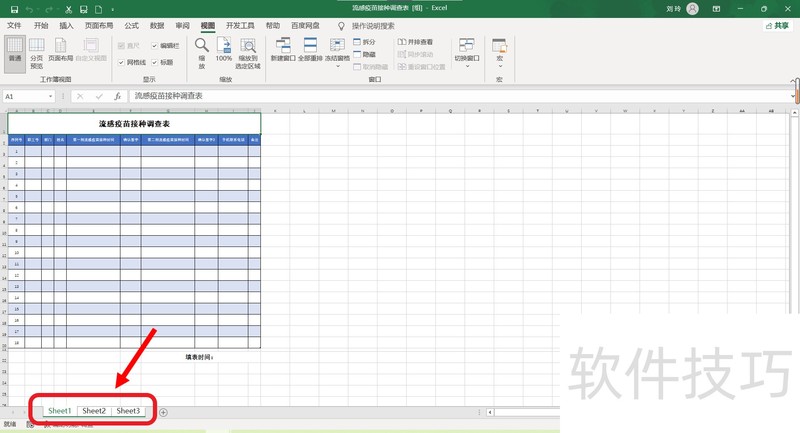Viewport: 800px width, 433px height.
Task: Click Arrange All (全部重排) windows
Action: (x=310, y=50)
